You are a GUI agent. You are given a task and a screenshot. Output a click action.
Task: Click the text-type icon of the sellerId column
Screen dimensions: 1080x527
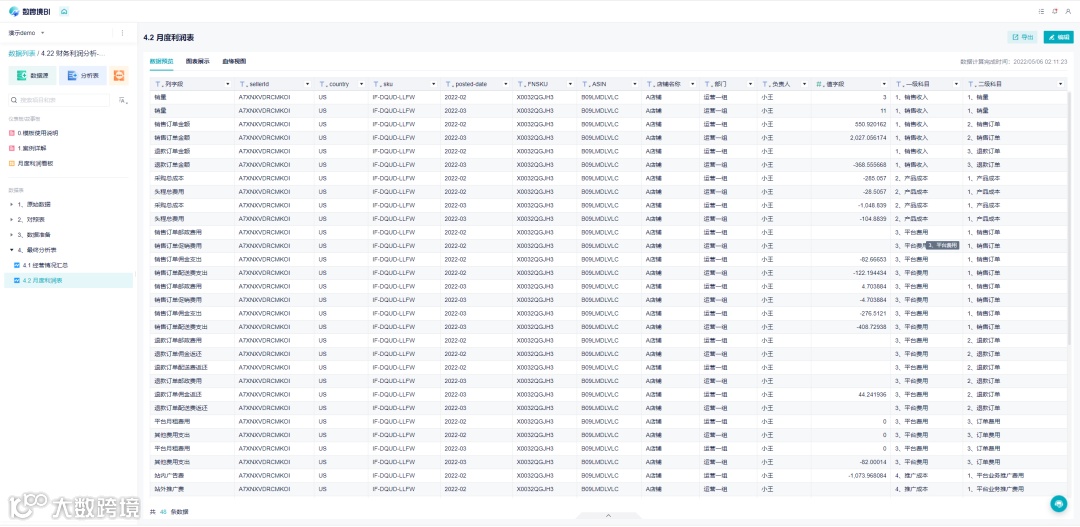pyautogui.click(x=243, y=84)
